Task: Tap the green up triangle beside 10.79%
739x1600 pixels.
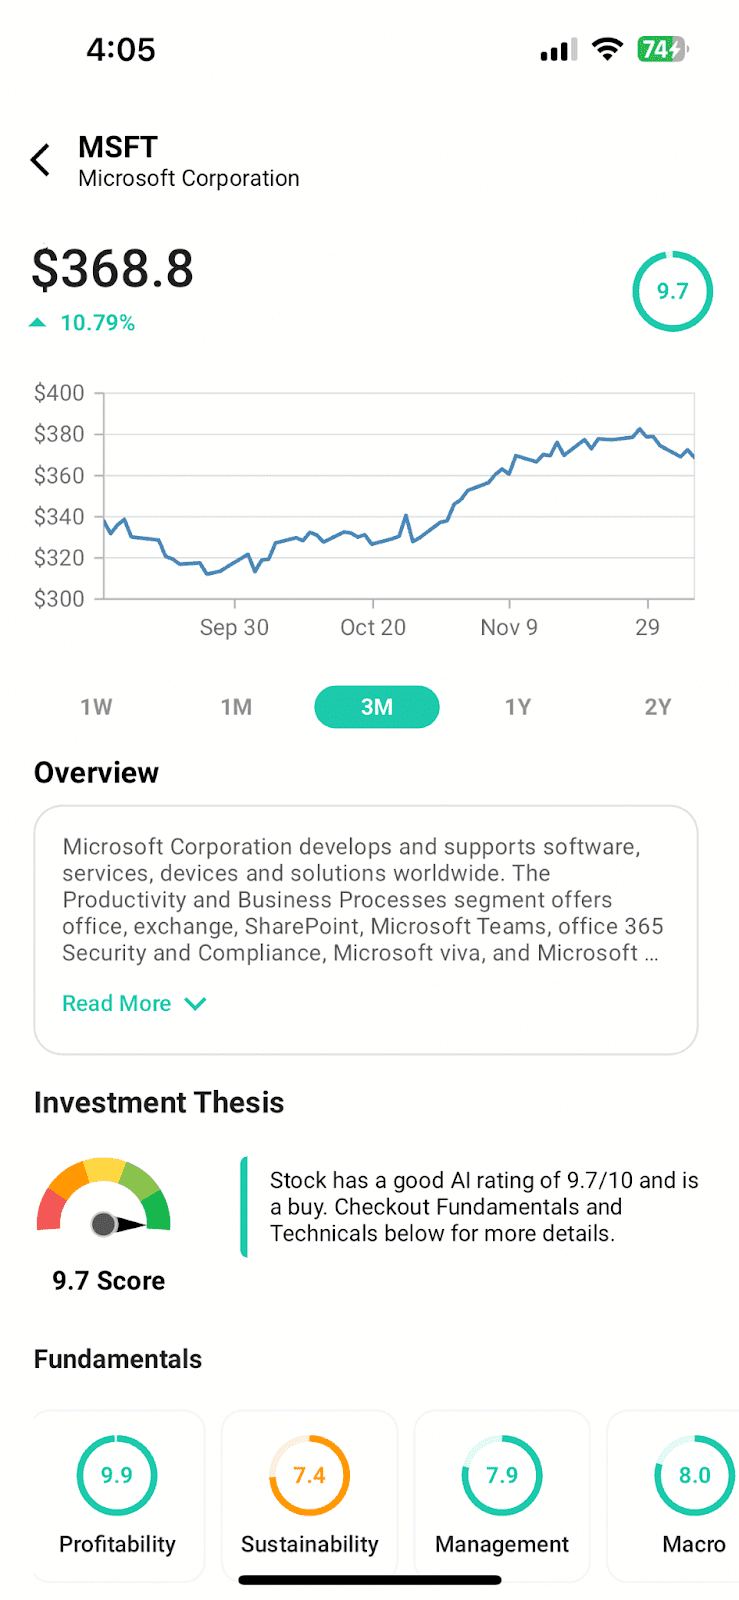Action: (38, 323)
